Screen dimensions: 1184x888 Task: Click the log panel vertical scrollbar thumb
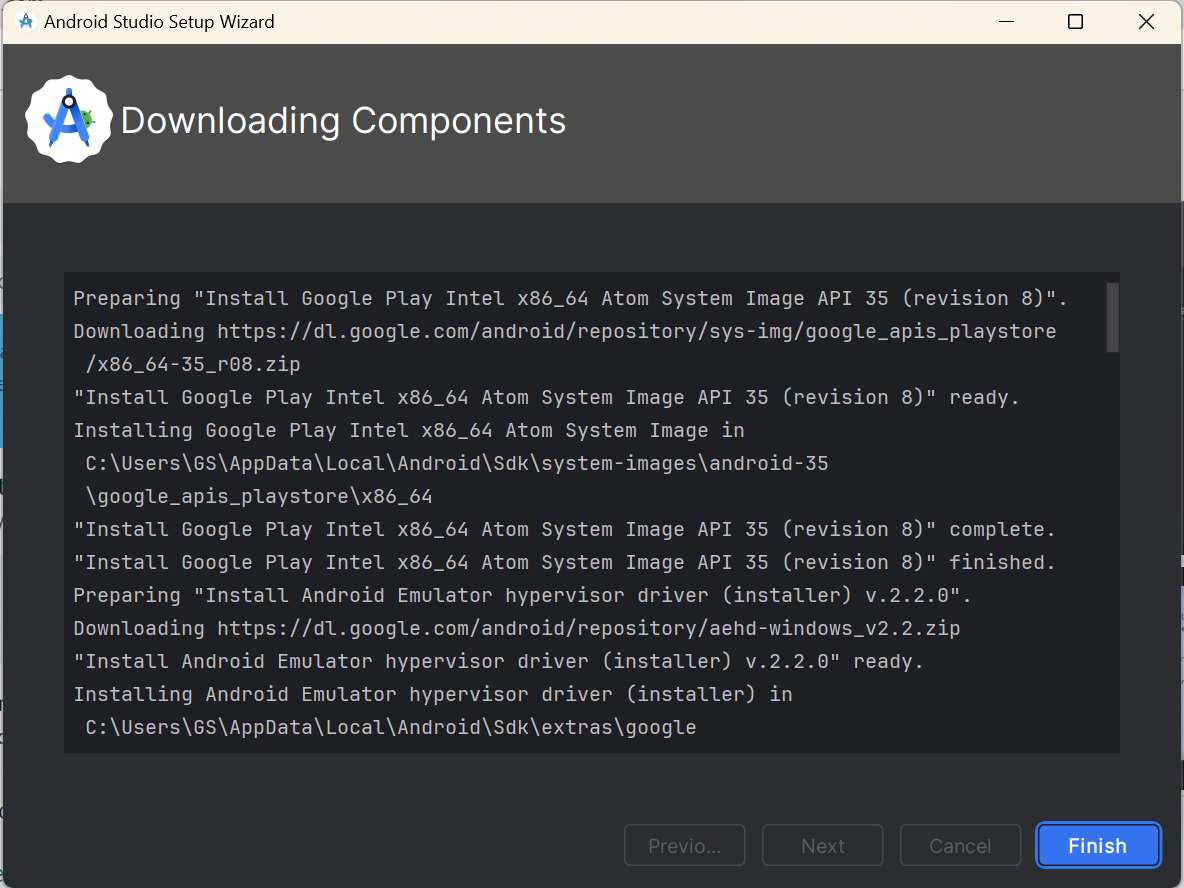(1112, 317)
